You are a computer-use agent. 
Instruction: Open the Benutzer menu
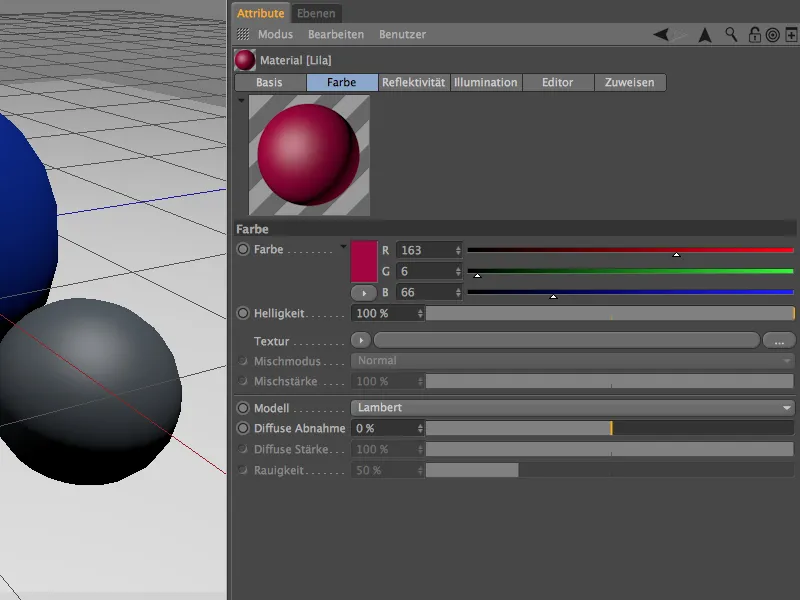click(402, 34)
